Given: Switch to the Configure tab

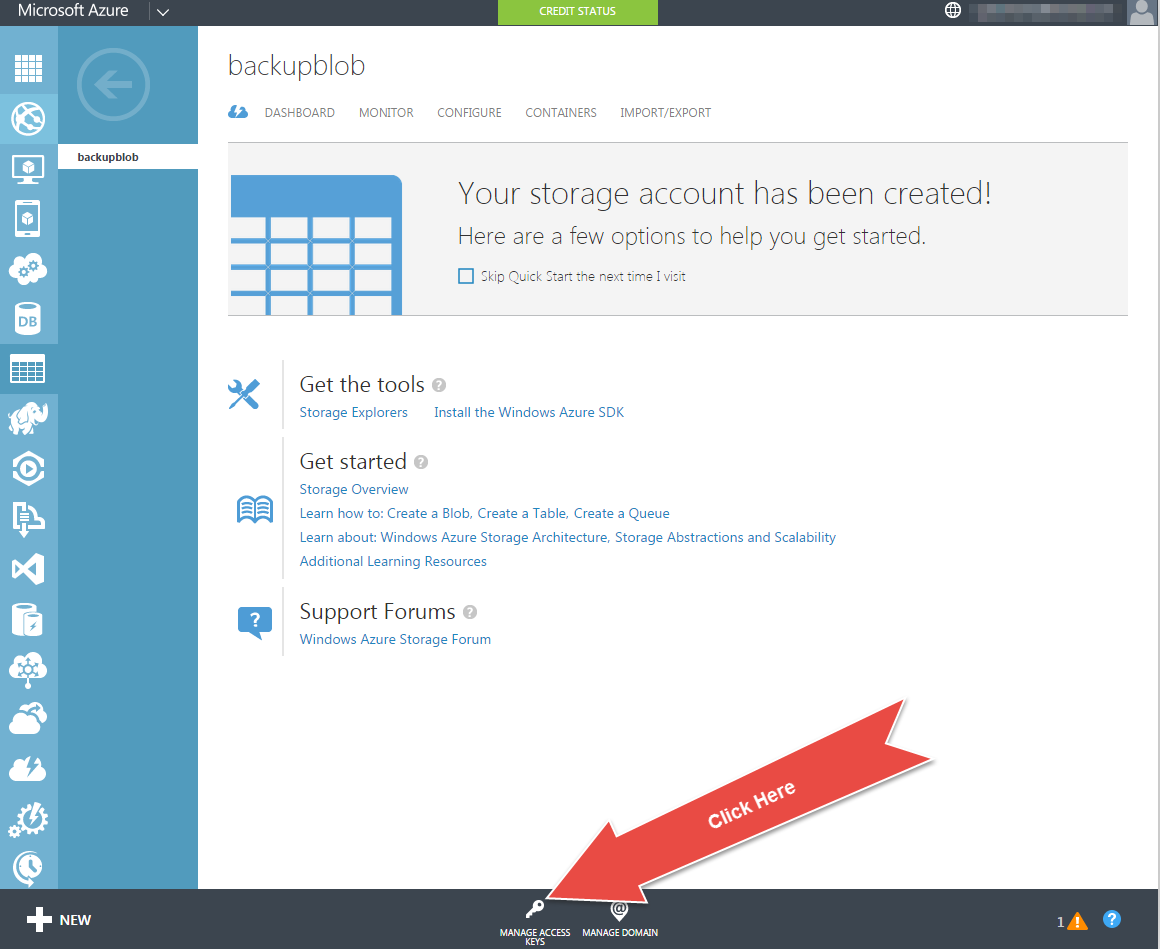Looking at the screenshot, I should pos(469,112).
